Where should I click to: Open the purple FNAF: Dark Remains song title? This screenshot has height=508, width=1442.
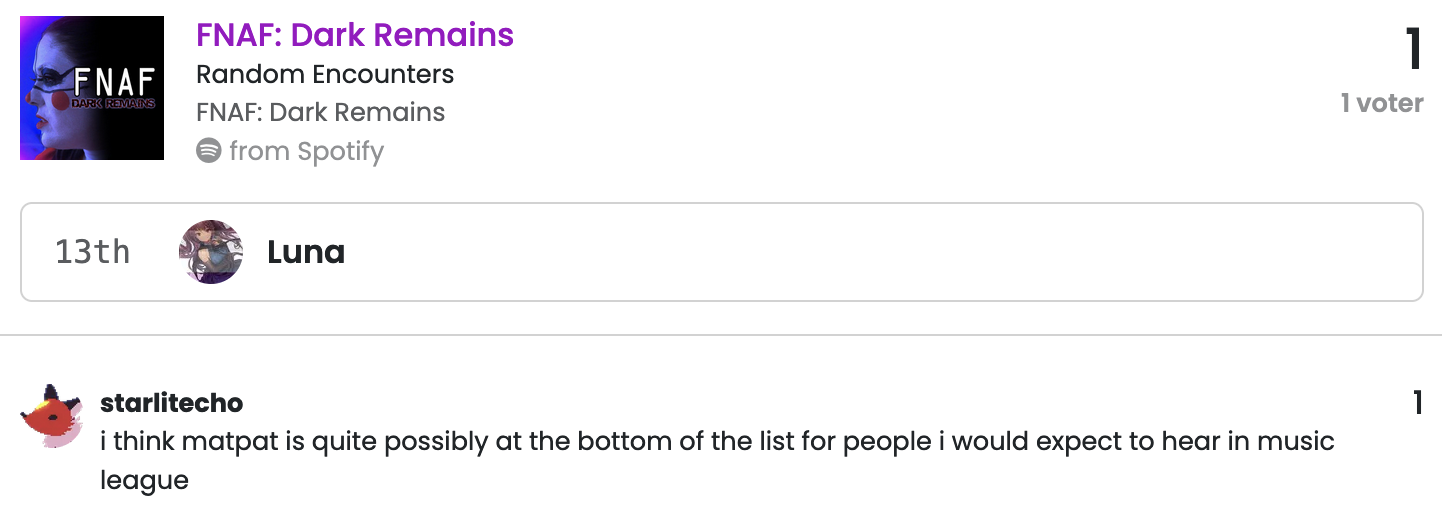(x=355, y=35)
